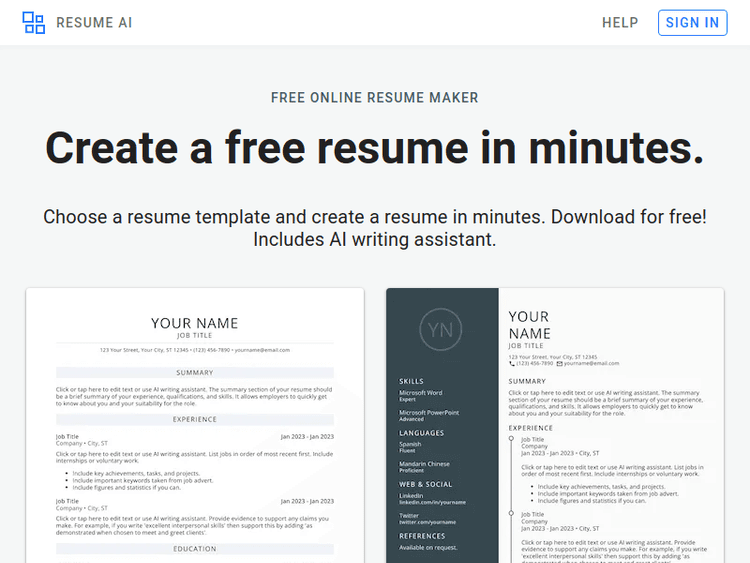
Task: Select the References heading in dark sidebar
Action: tap(422, 536)
